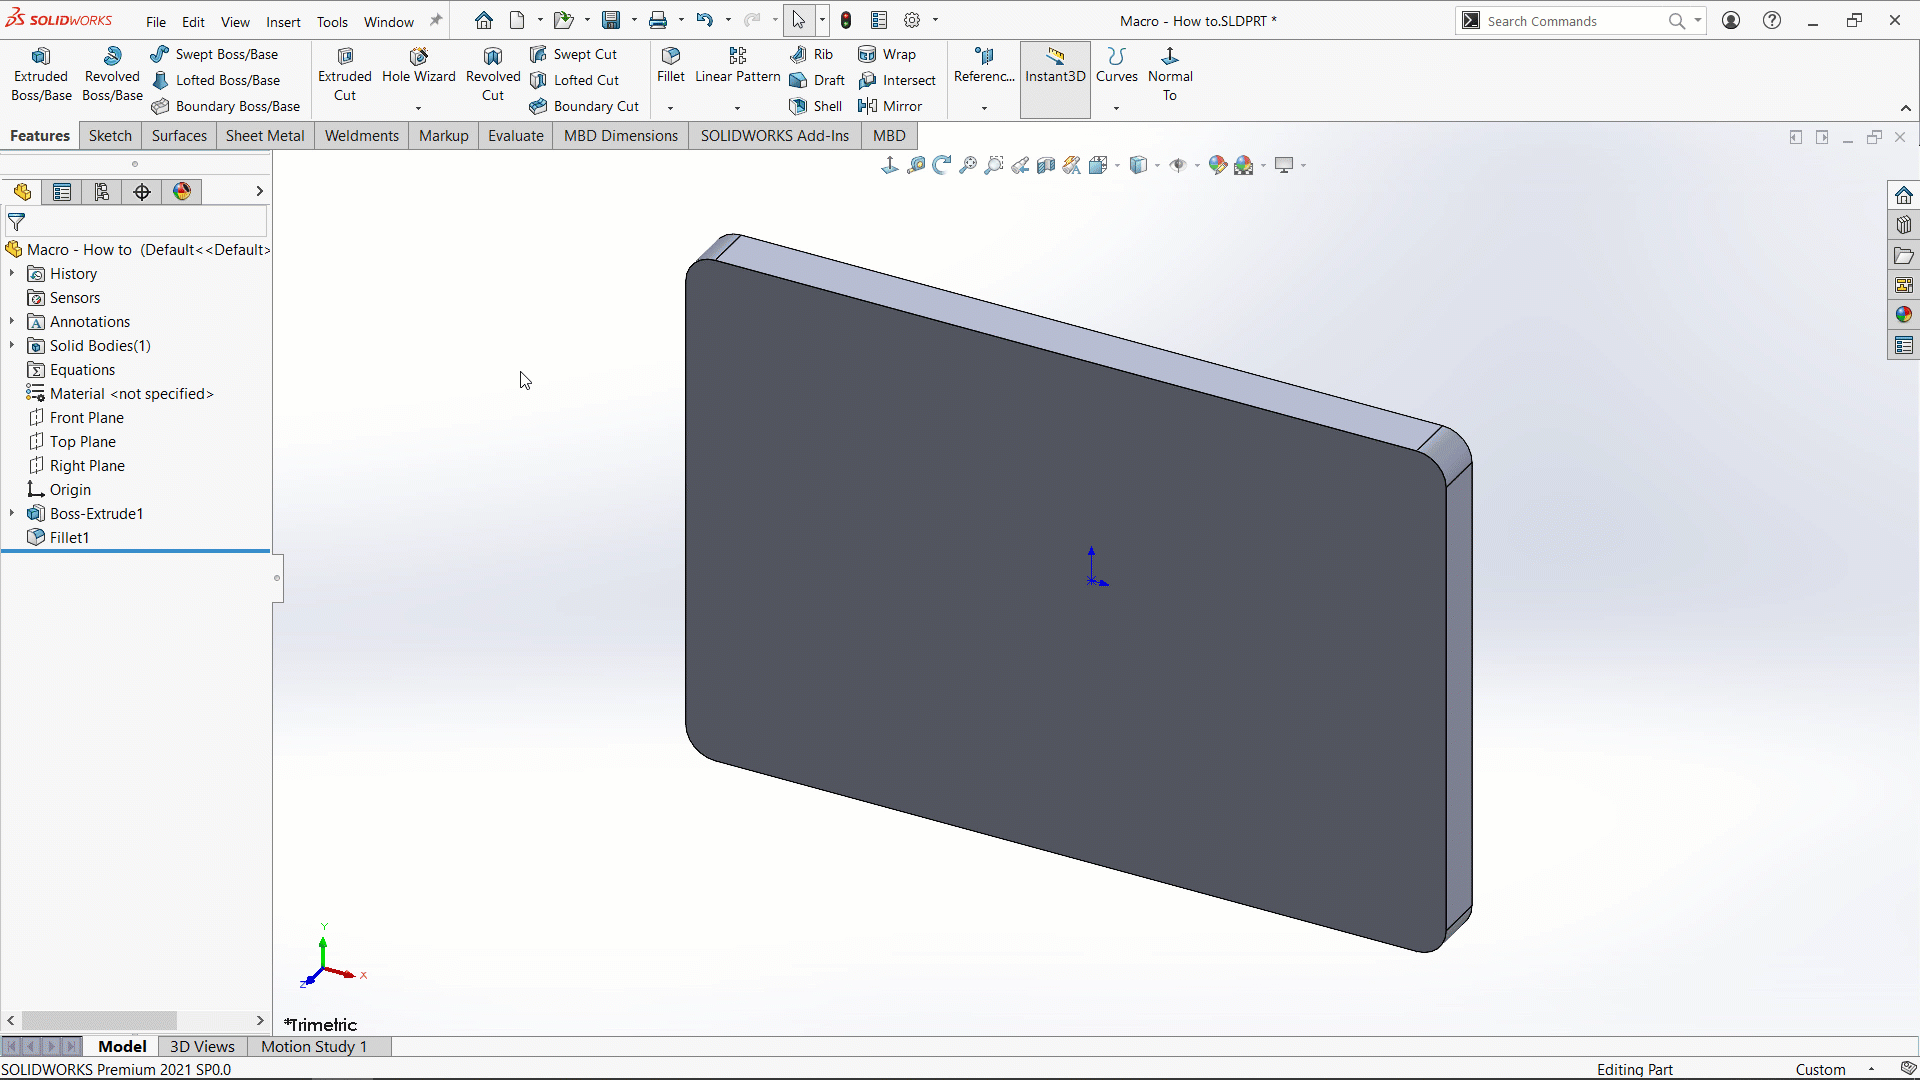
Task: Open the SOLIDWORKS Resources task pane
Action: point(1903,195)
